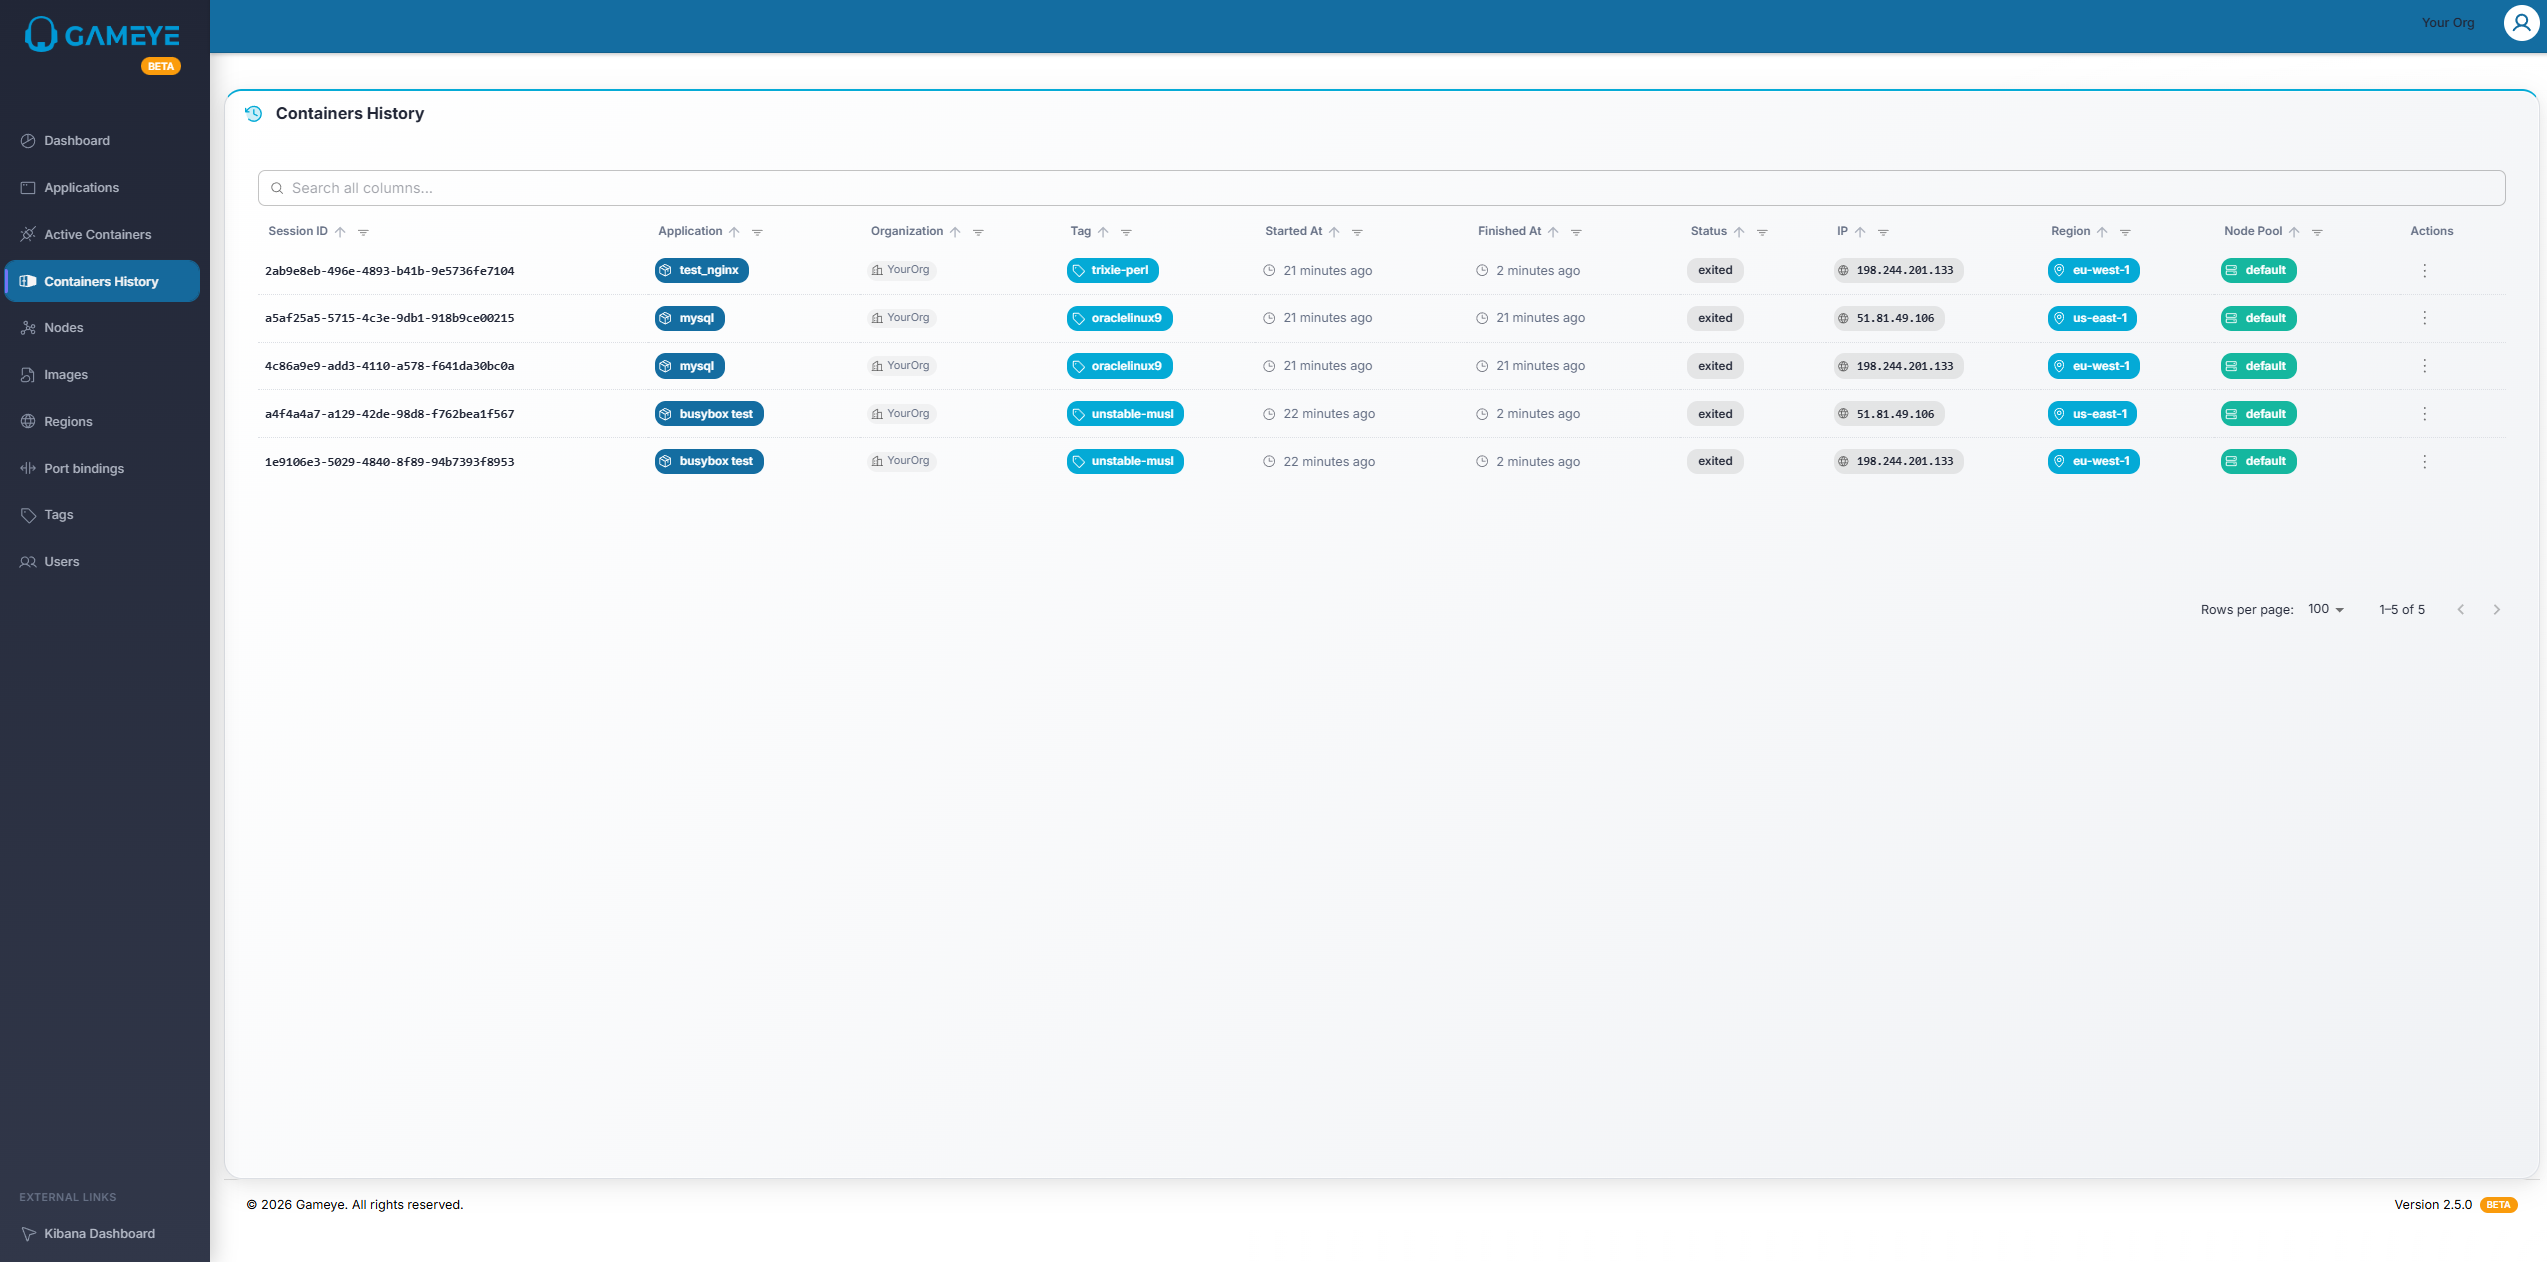Expand the rows per page dropdown
The width and height of the screenshot is (2547, 1262).
pos(2326,610)
